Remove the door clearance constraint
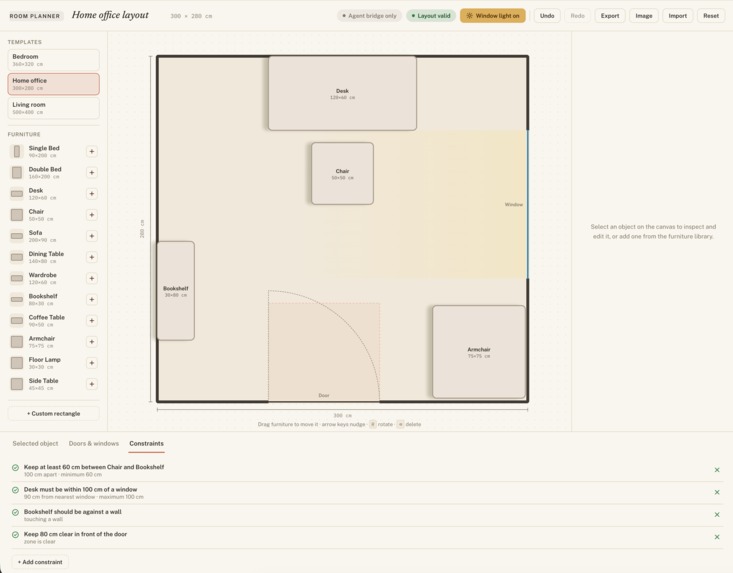 [717, 537]
